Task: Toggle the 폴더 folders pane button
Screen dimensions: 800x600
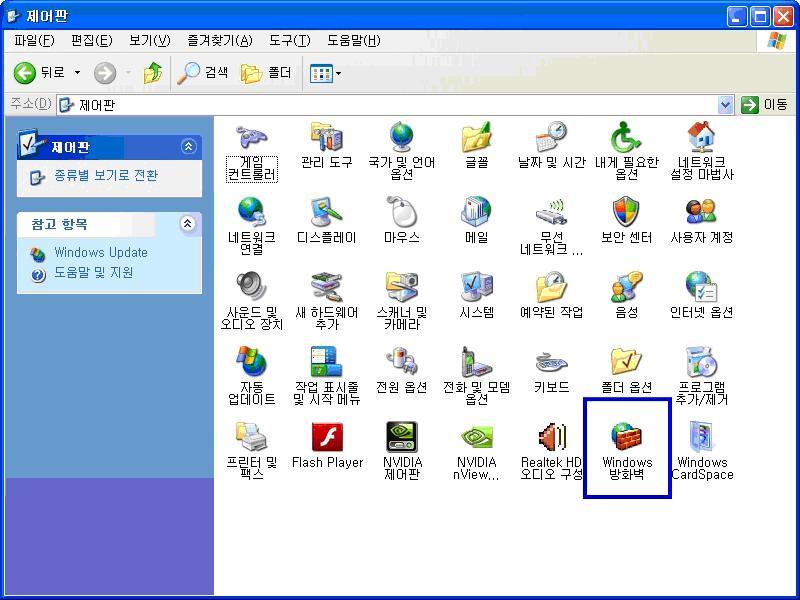Action: coord(266,73)
